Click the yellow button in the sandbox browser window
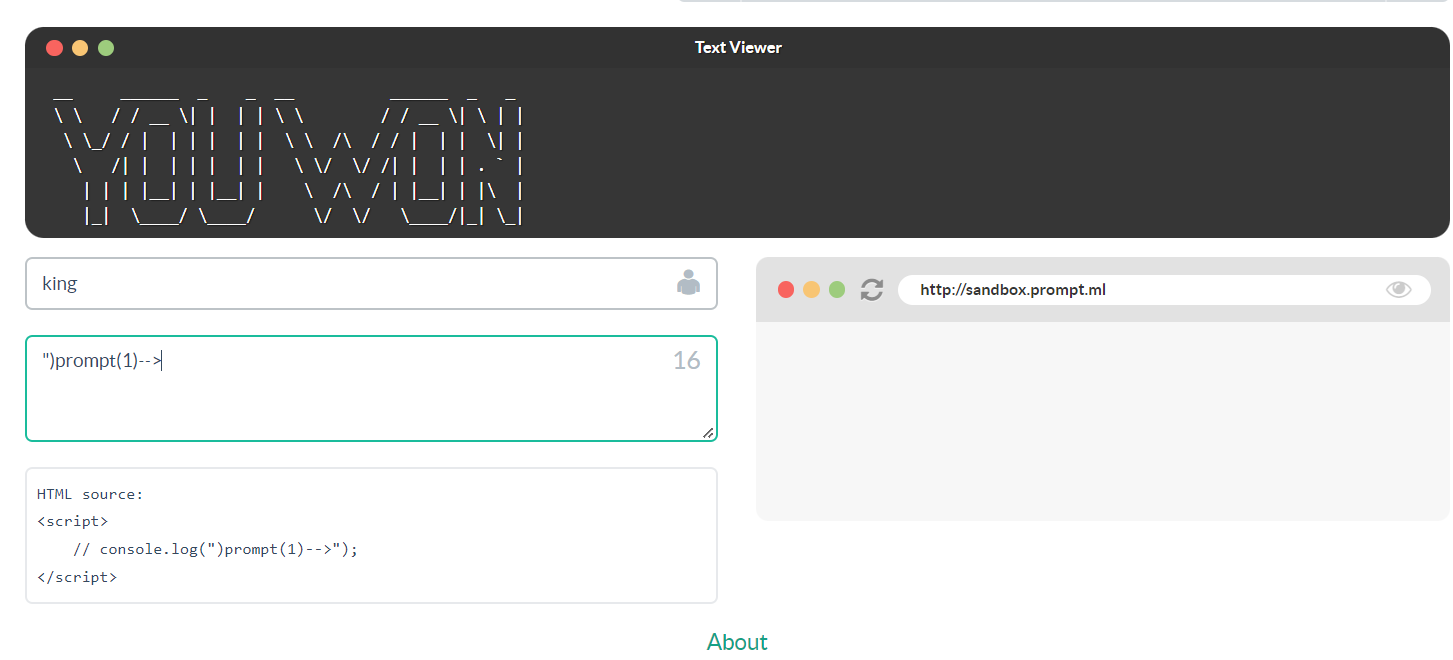Image resolution: width=1453 pixels, height=660 pixels. coord(812,290)
